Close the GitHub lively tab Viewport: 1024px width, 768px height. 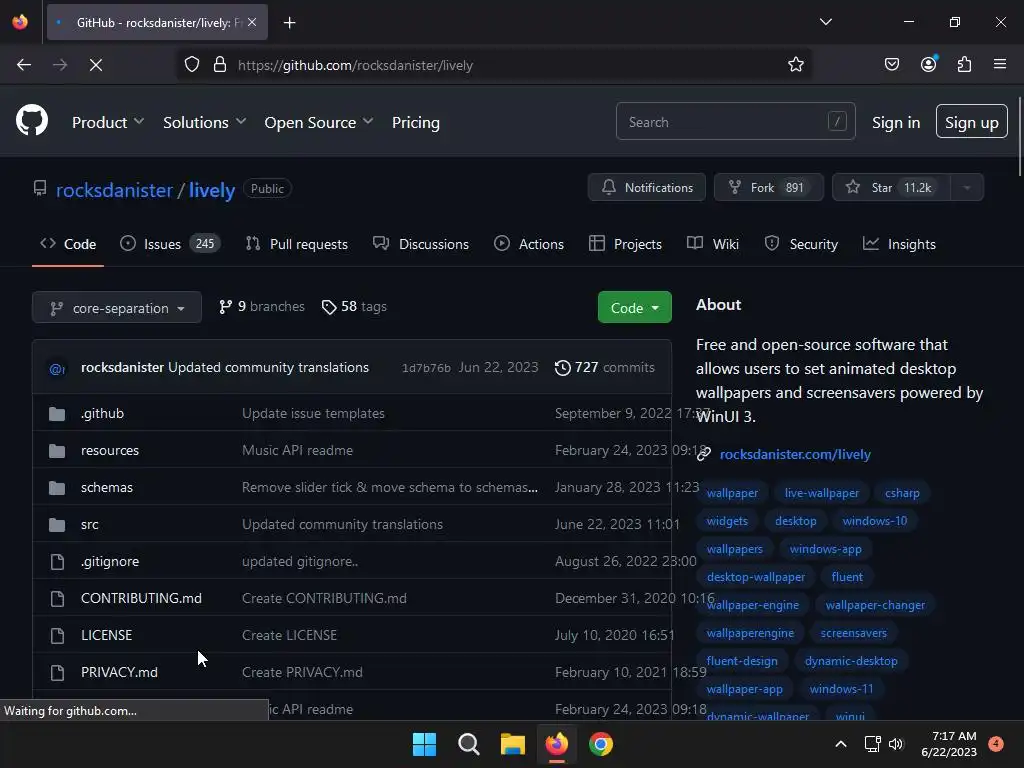252,22
